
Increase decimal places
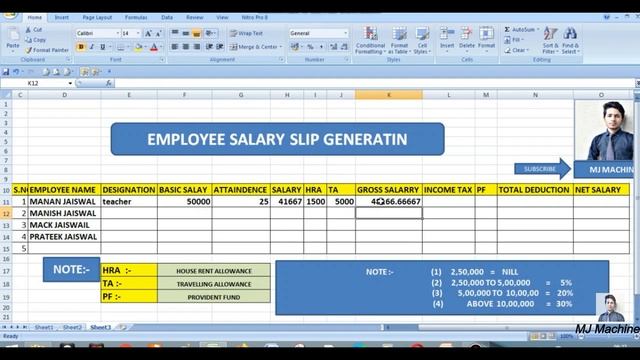coord(333,47)
